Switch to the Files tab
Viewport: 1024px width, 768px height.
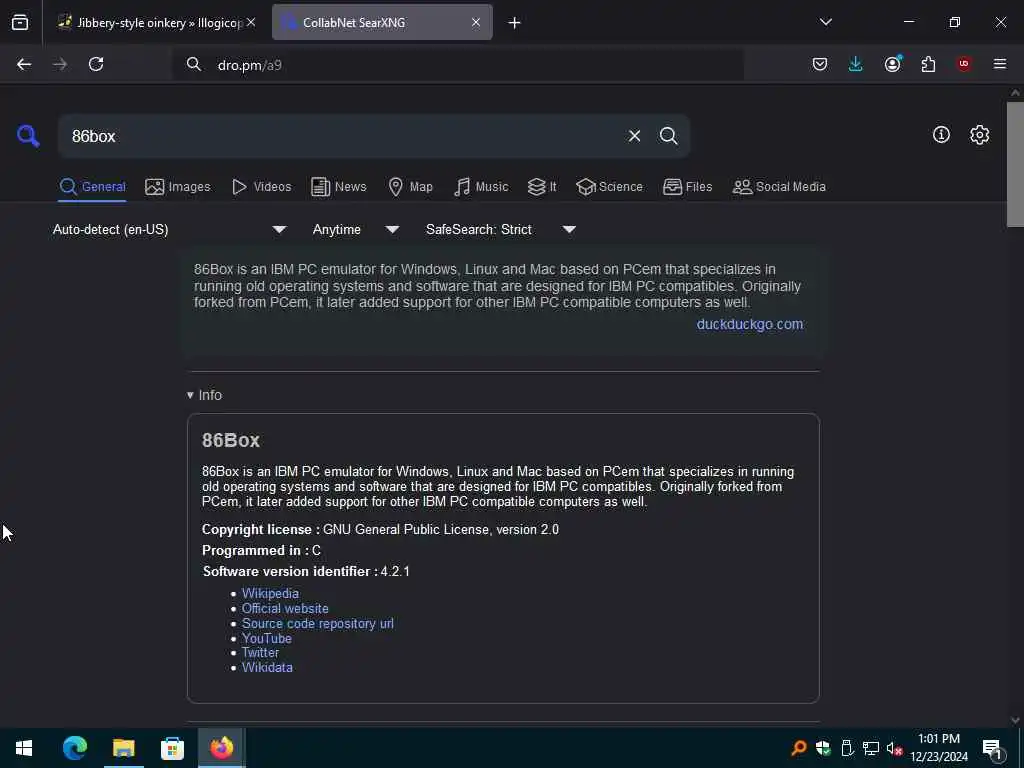pos(687,187)
